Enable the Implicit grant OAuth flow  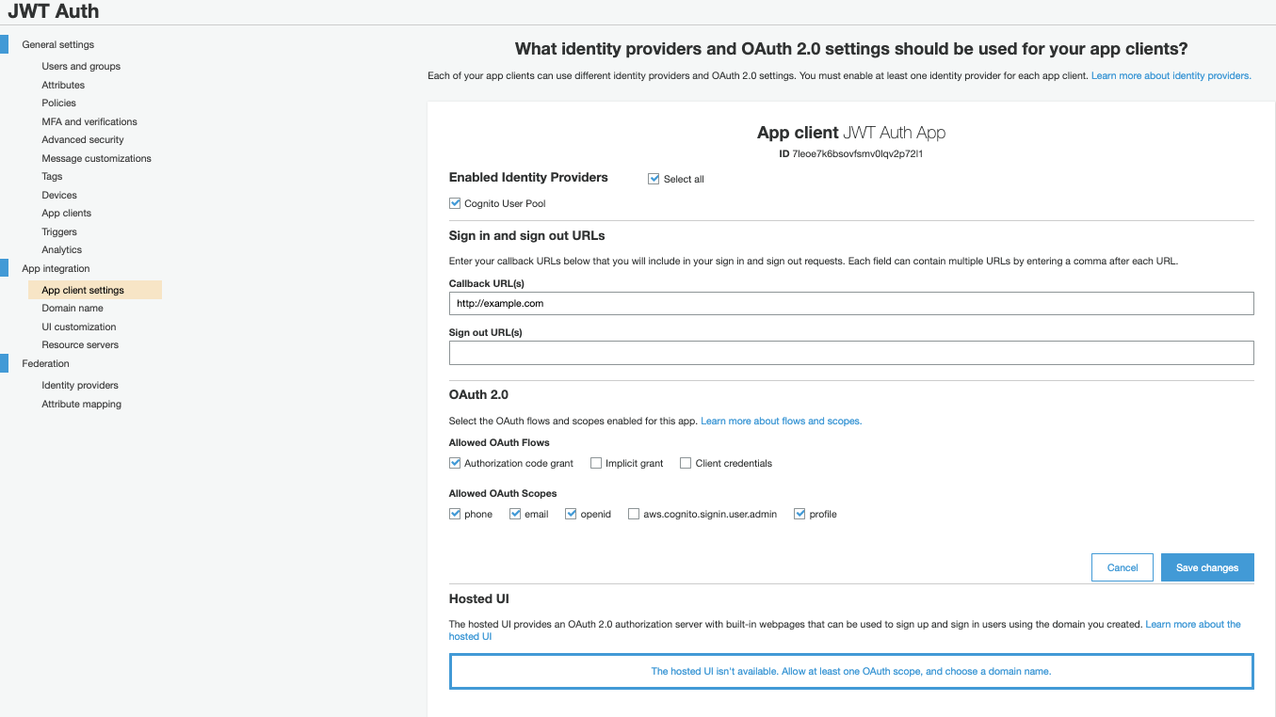point(595,462)
